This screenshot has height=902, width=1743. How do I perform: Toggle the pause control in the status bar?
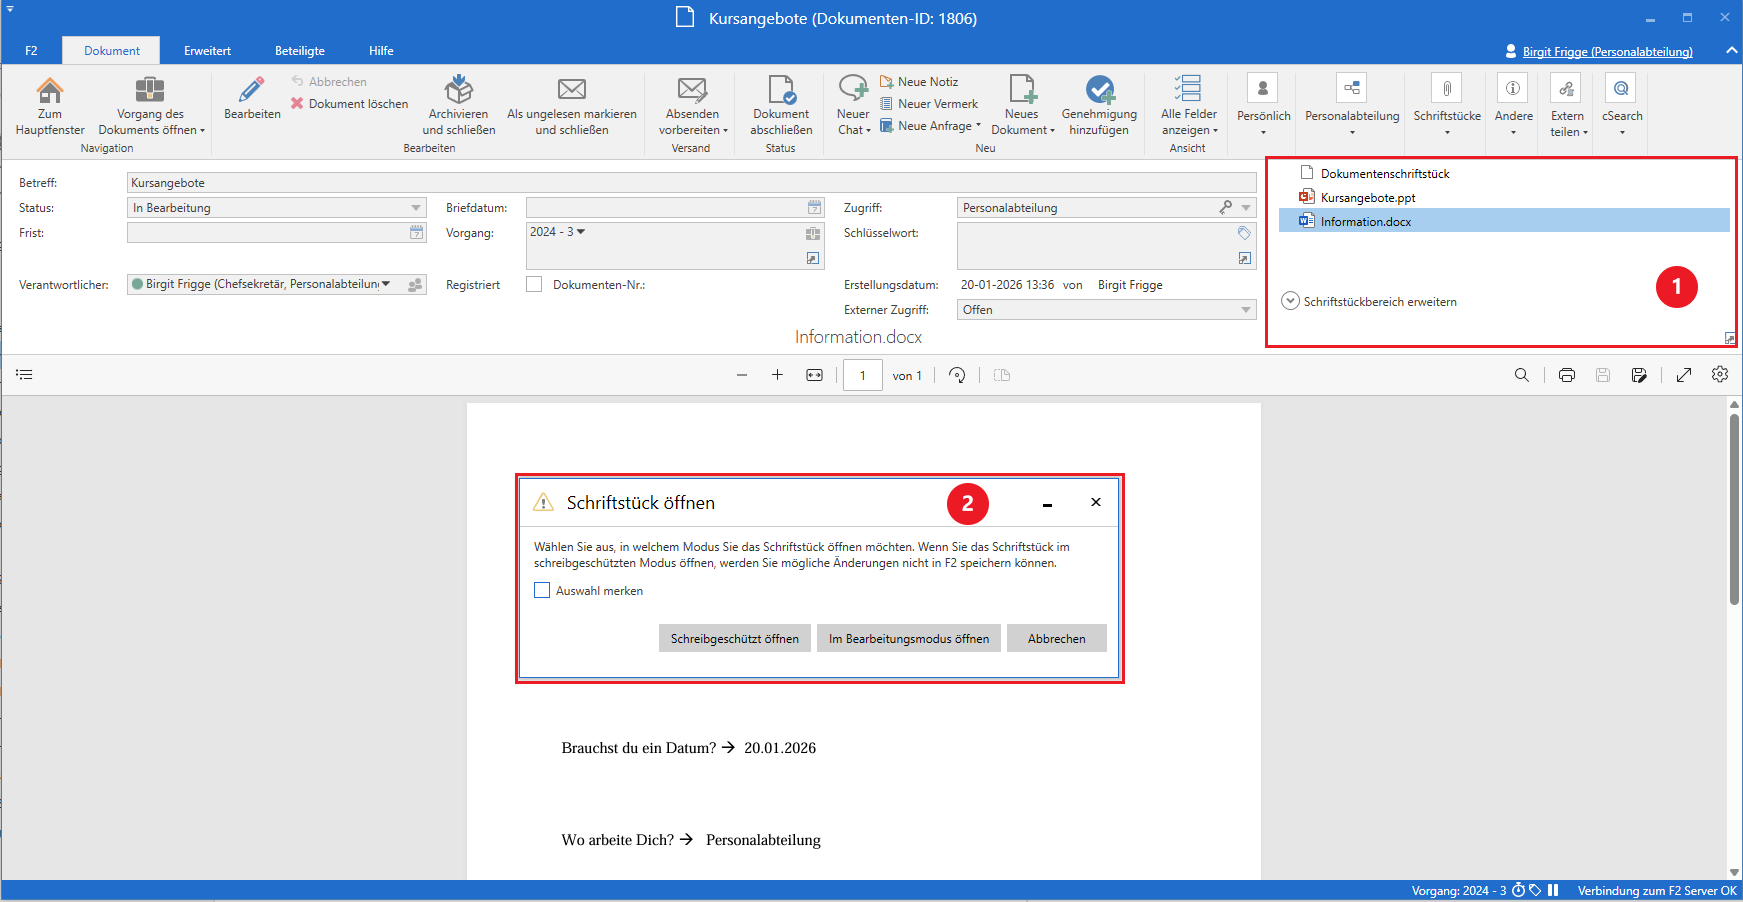(x=1554, y=890)
